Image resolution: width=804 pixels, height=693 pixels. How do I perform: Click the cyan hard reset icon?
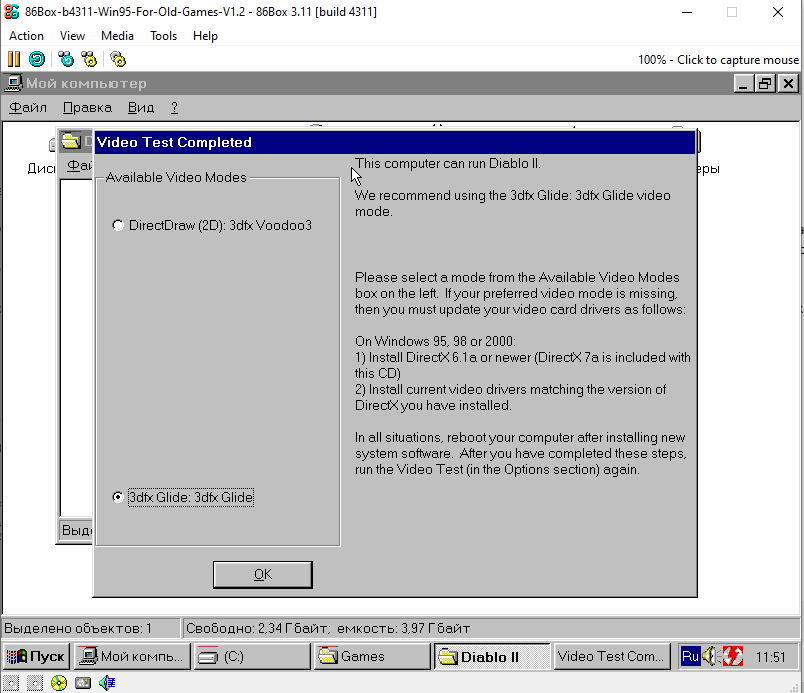click(x=37, y=59)
